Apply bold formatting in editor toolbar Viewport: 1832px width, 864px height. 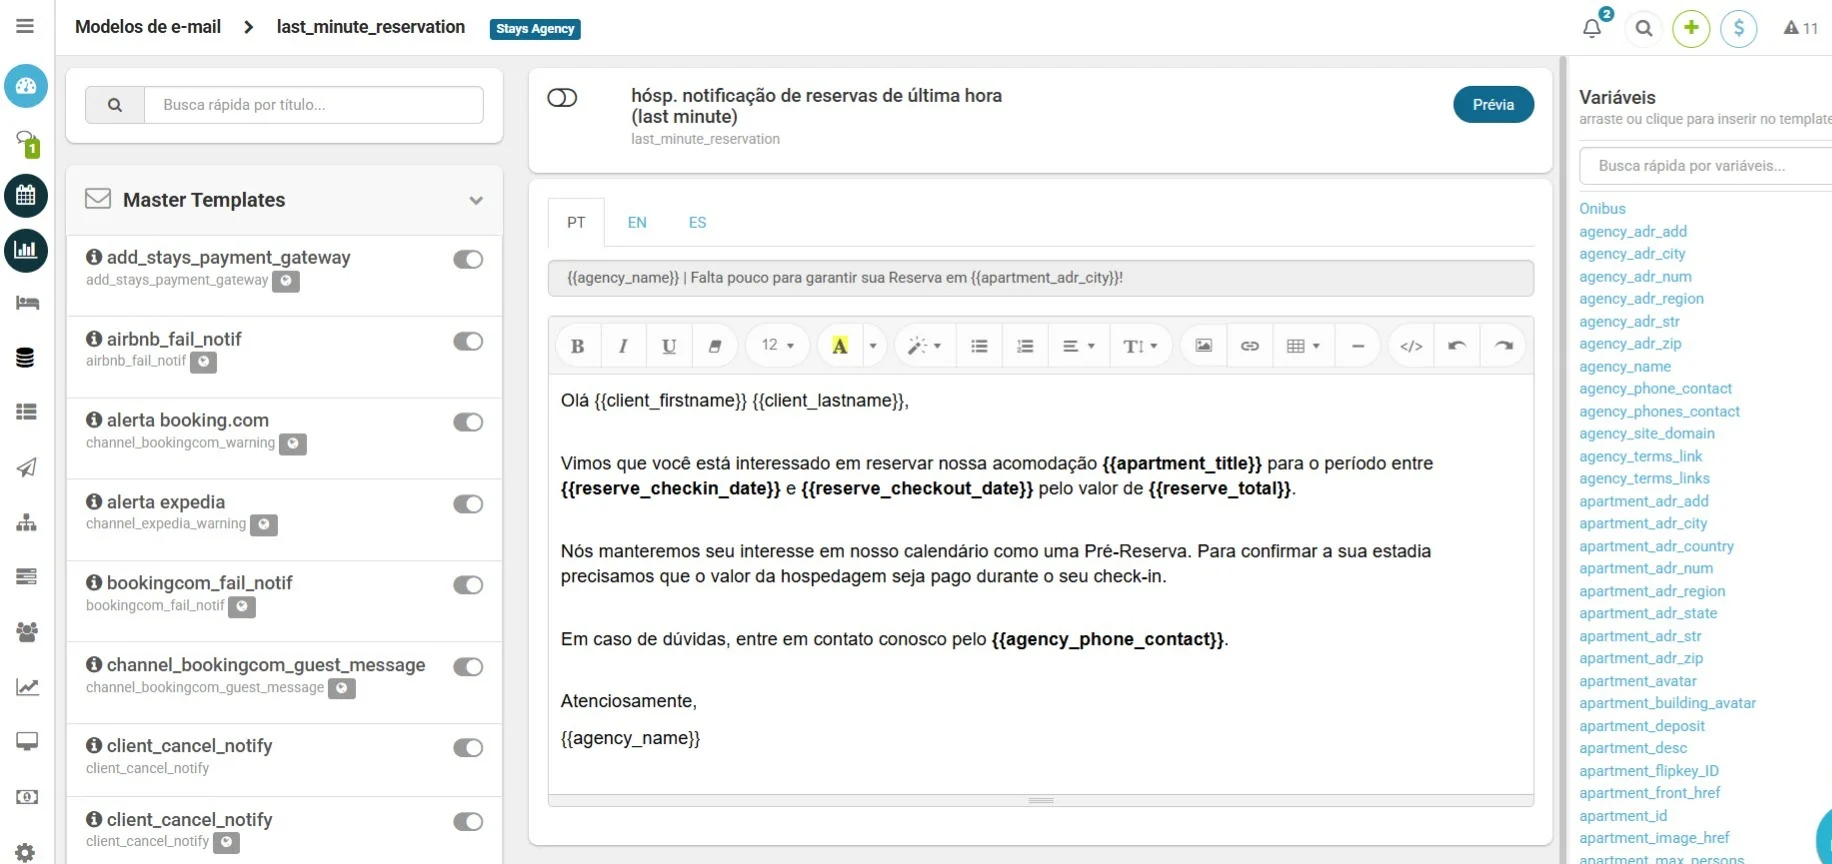[x=577, y=346]
